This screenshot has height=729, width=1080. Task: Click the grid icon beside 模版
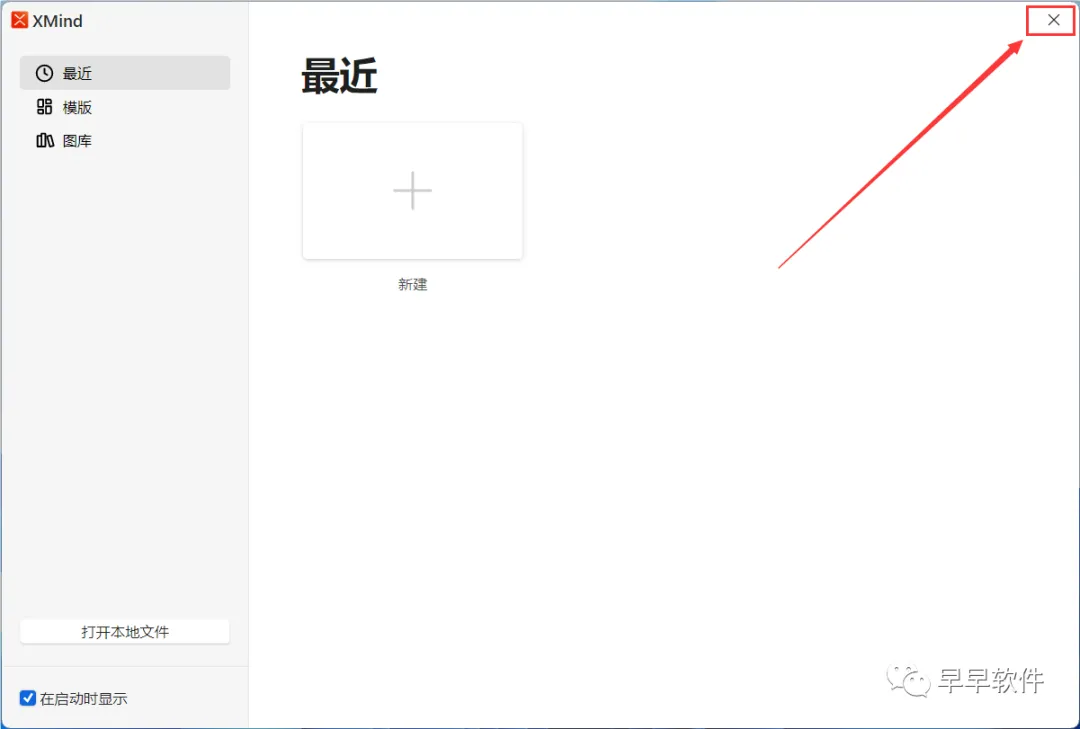click(x=44, y=107)
